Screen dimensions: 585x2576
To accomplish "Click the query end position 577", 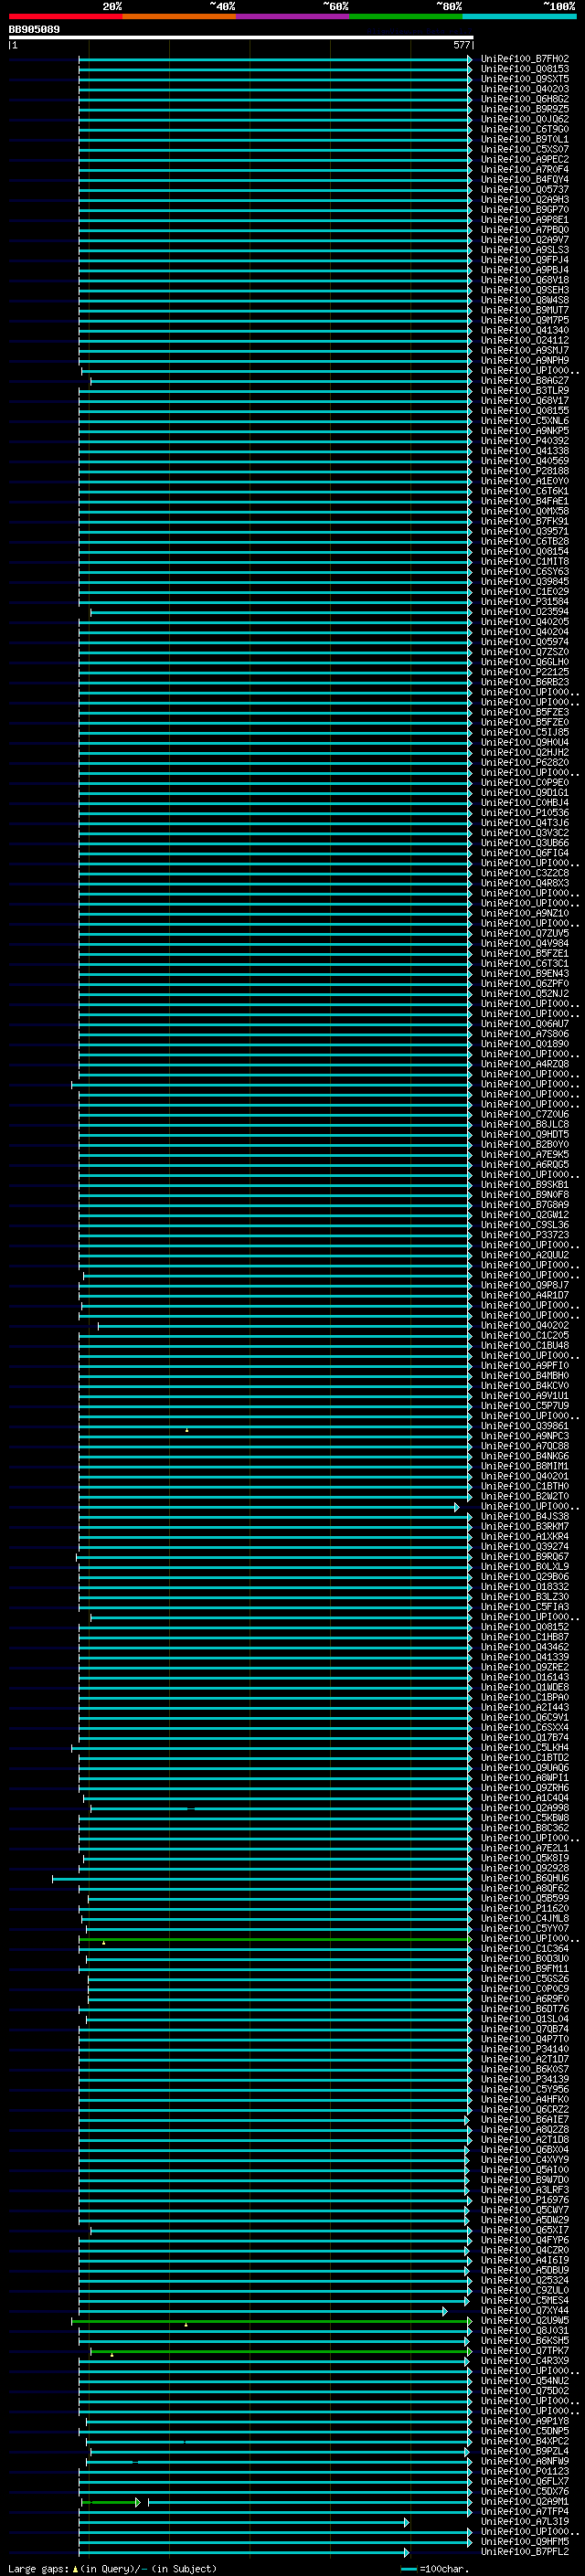I will tap(461, 45).
